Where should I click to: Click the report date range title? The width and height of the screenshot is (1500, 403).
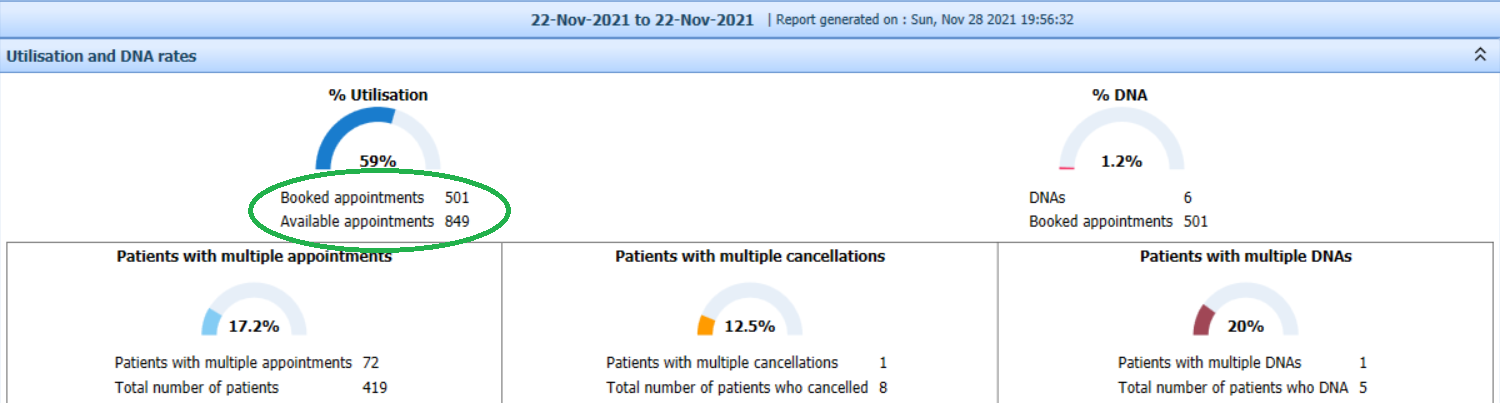point(642,19)
